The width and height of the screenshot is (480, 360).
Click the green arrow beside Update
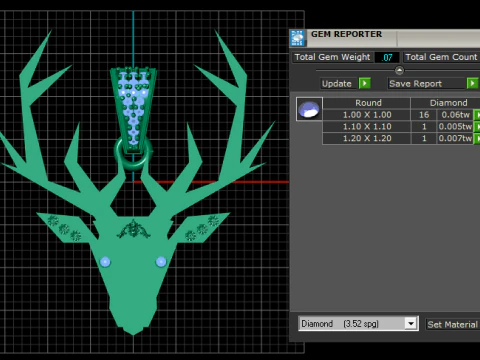365,83
